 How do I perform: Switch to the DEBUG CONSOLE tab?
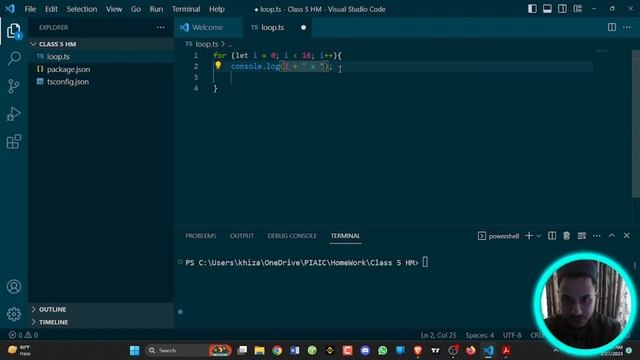tap(292, 236)
